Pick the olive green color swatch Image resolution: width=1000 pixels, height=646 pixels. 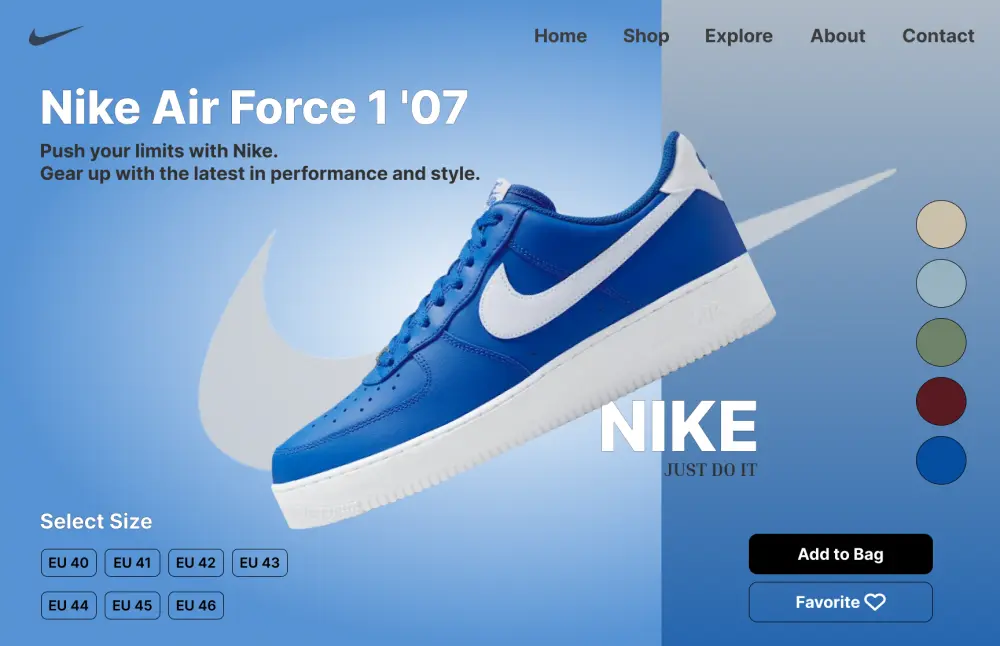tap(941, 342)
